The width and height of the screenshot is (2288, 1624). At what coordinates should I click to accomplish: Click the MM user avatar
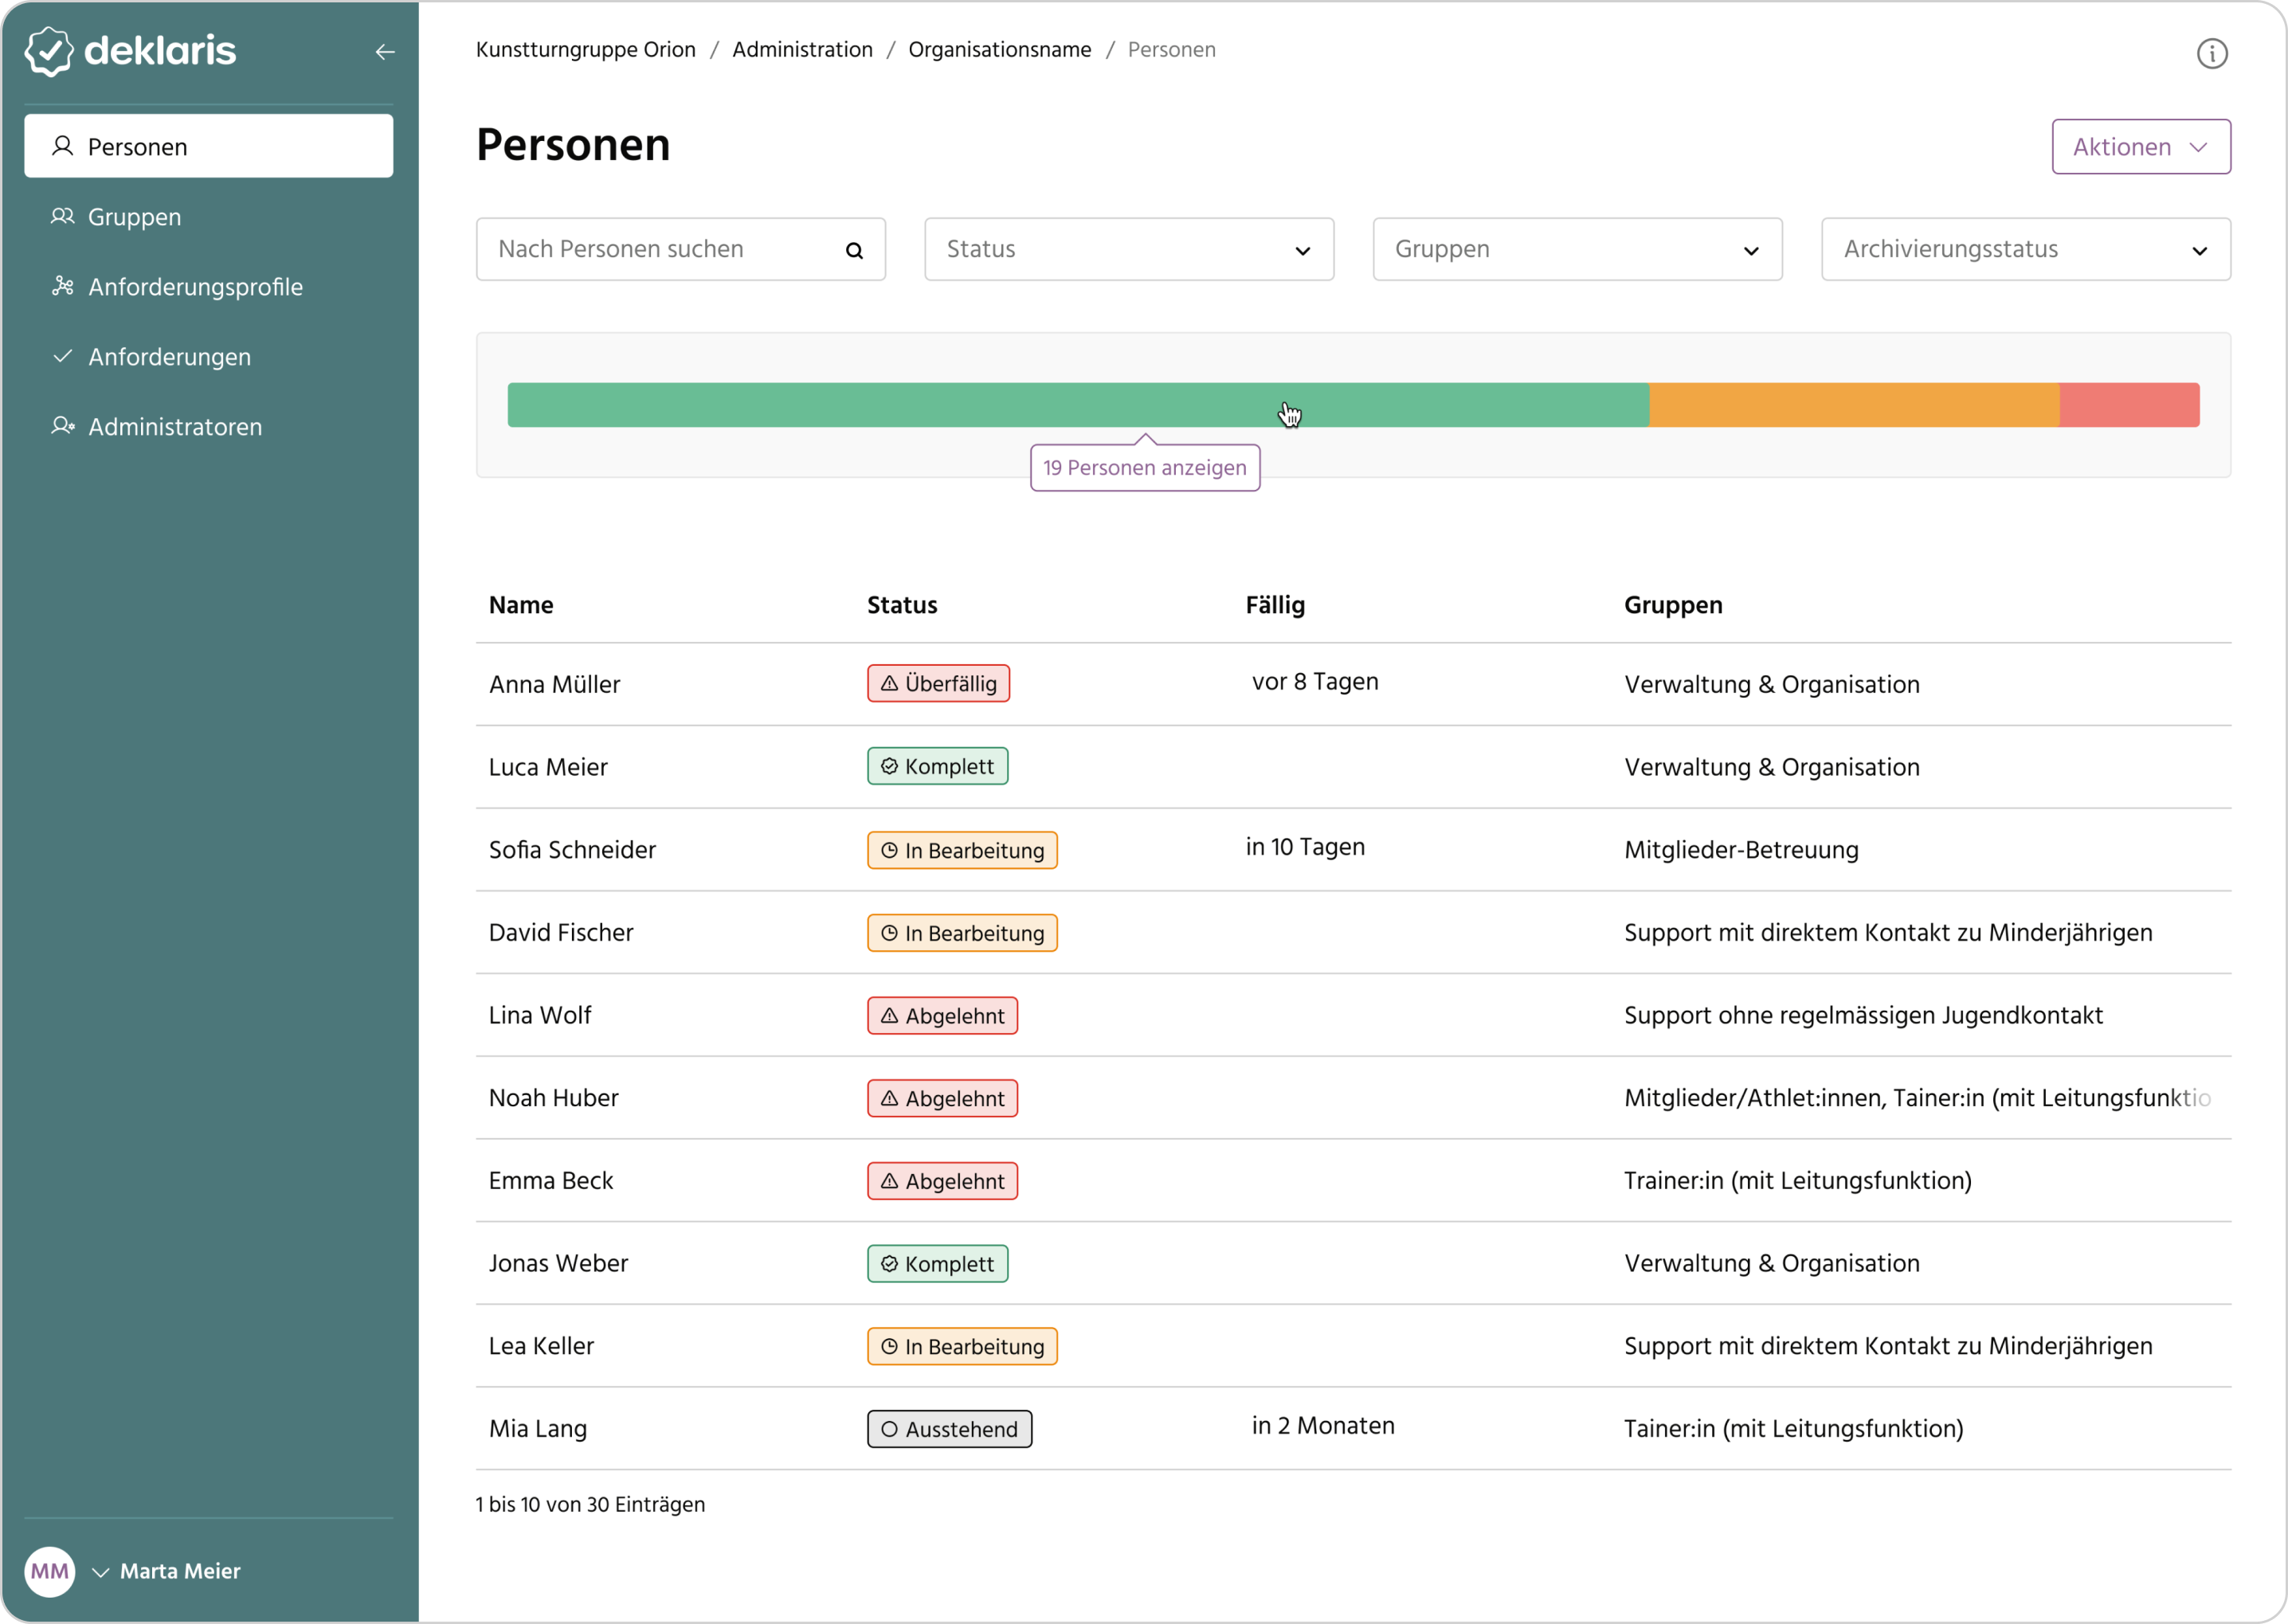click(50, 1571)
